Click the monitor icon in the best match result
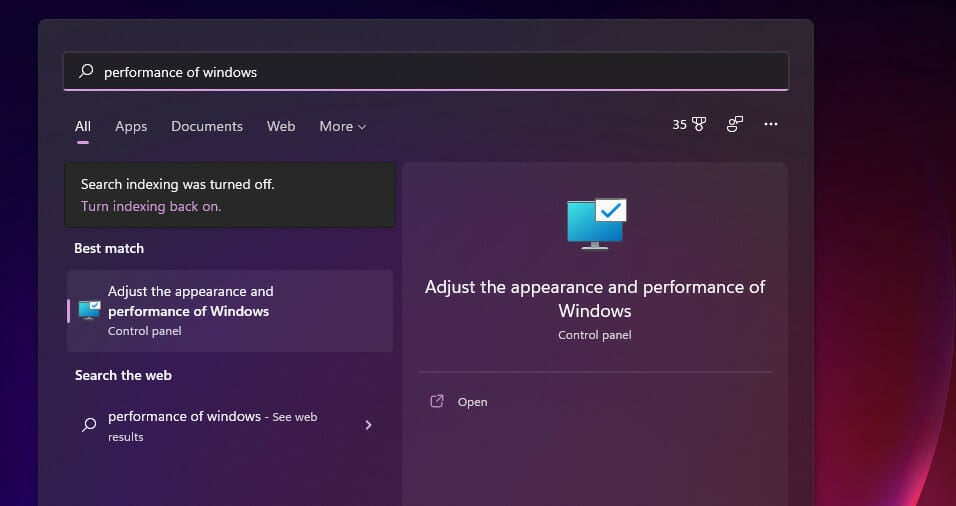956x506 pixels. [x=90, y=310]
